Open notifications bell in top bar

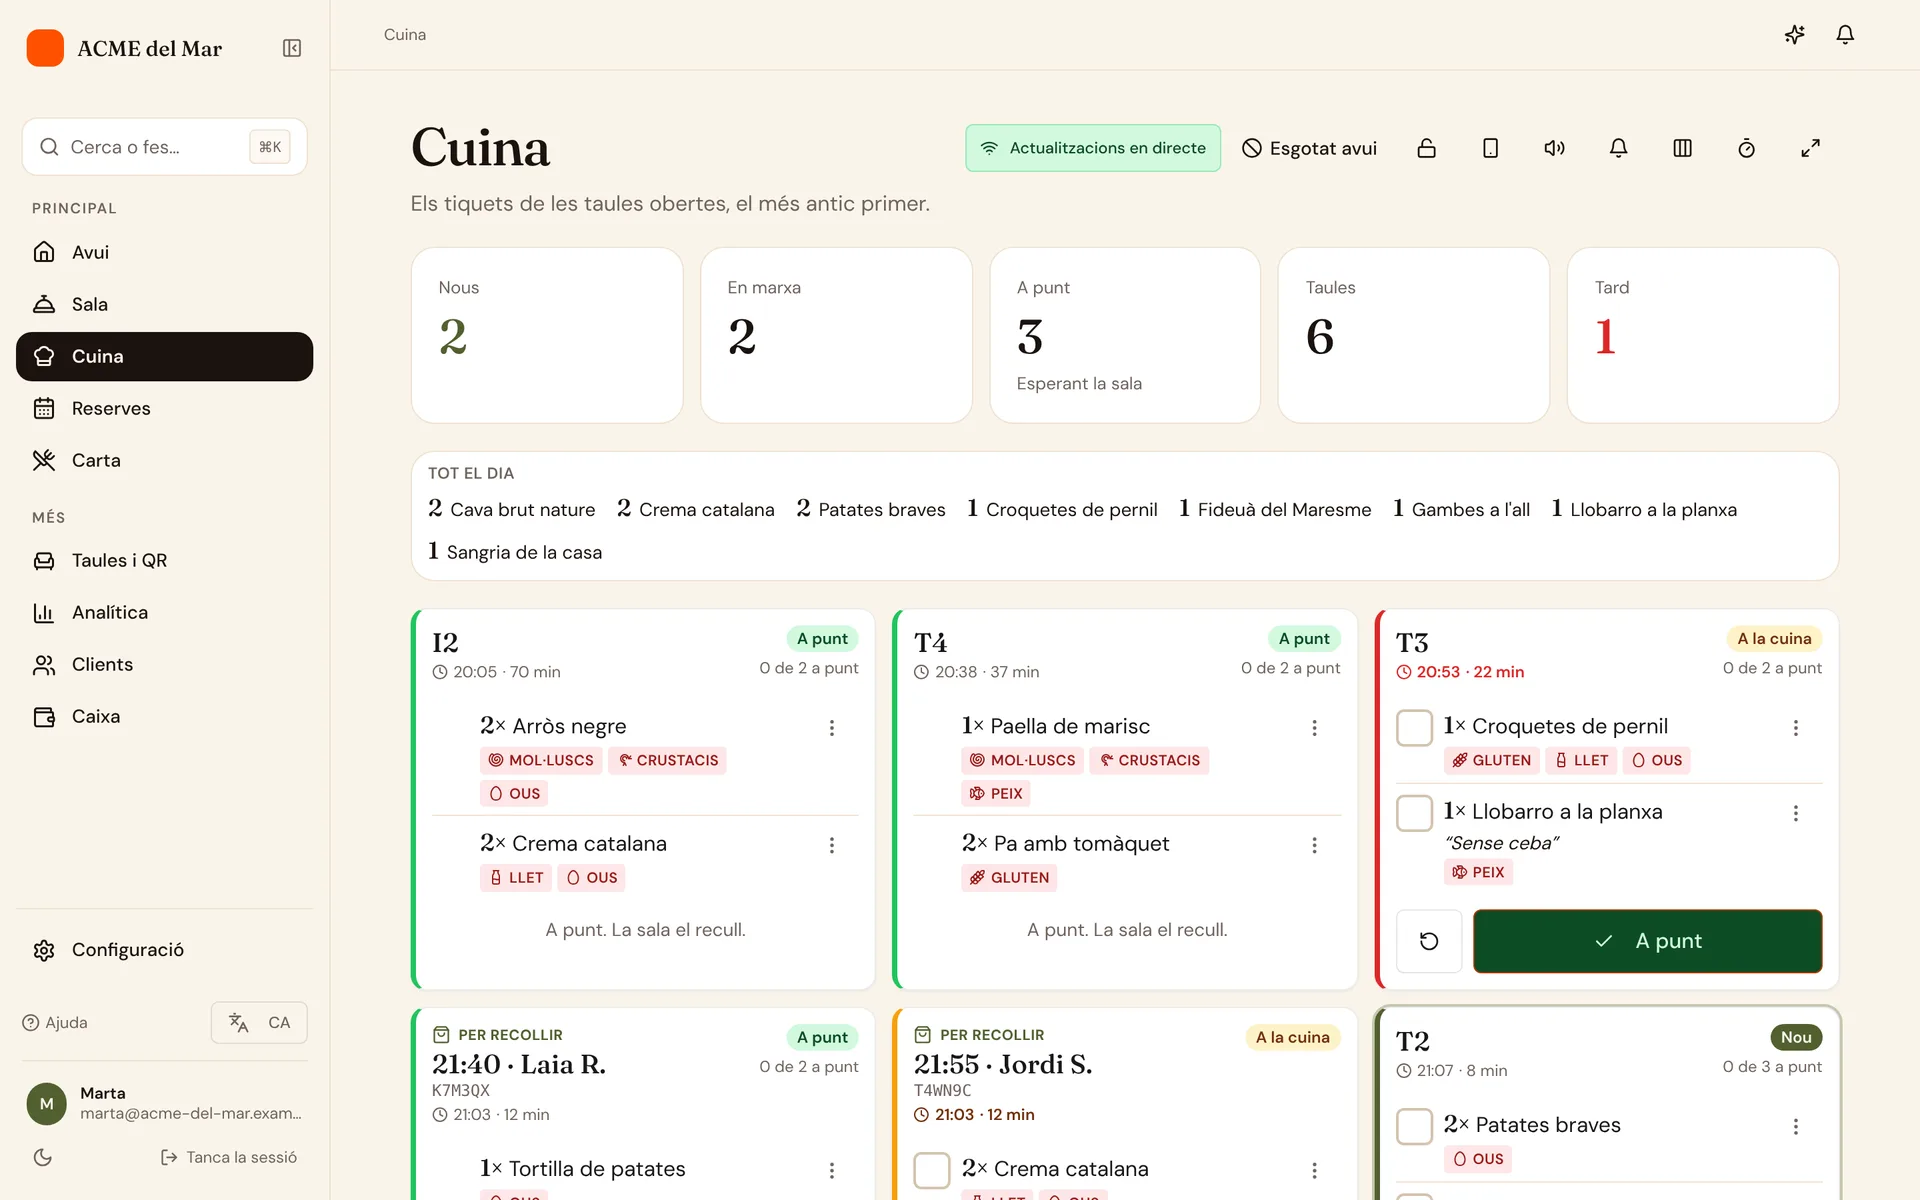[x=1845, y=34]
